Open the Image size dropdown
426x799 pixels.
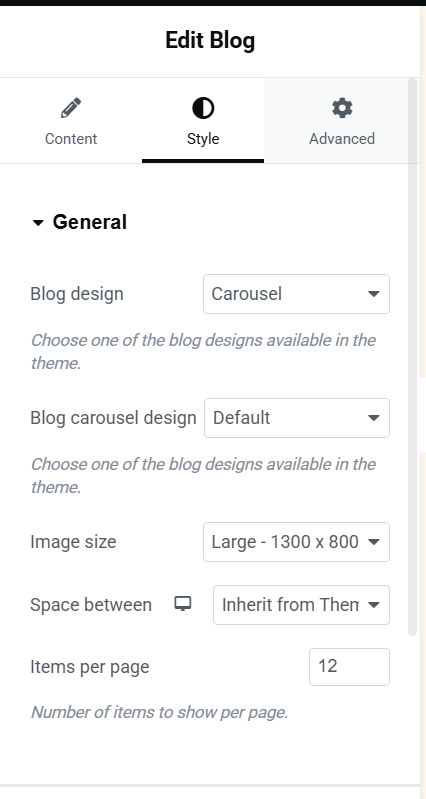(x=297, y=542)
